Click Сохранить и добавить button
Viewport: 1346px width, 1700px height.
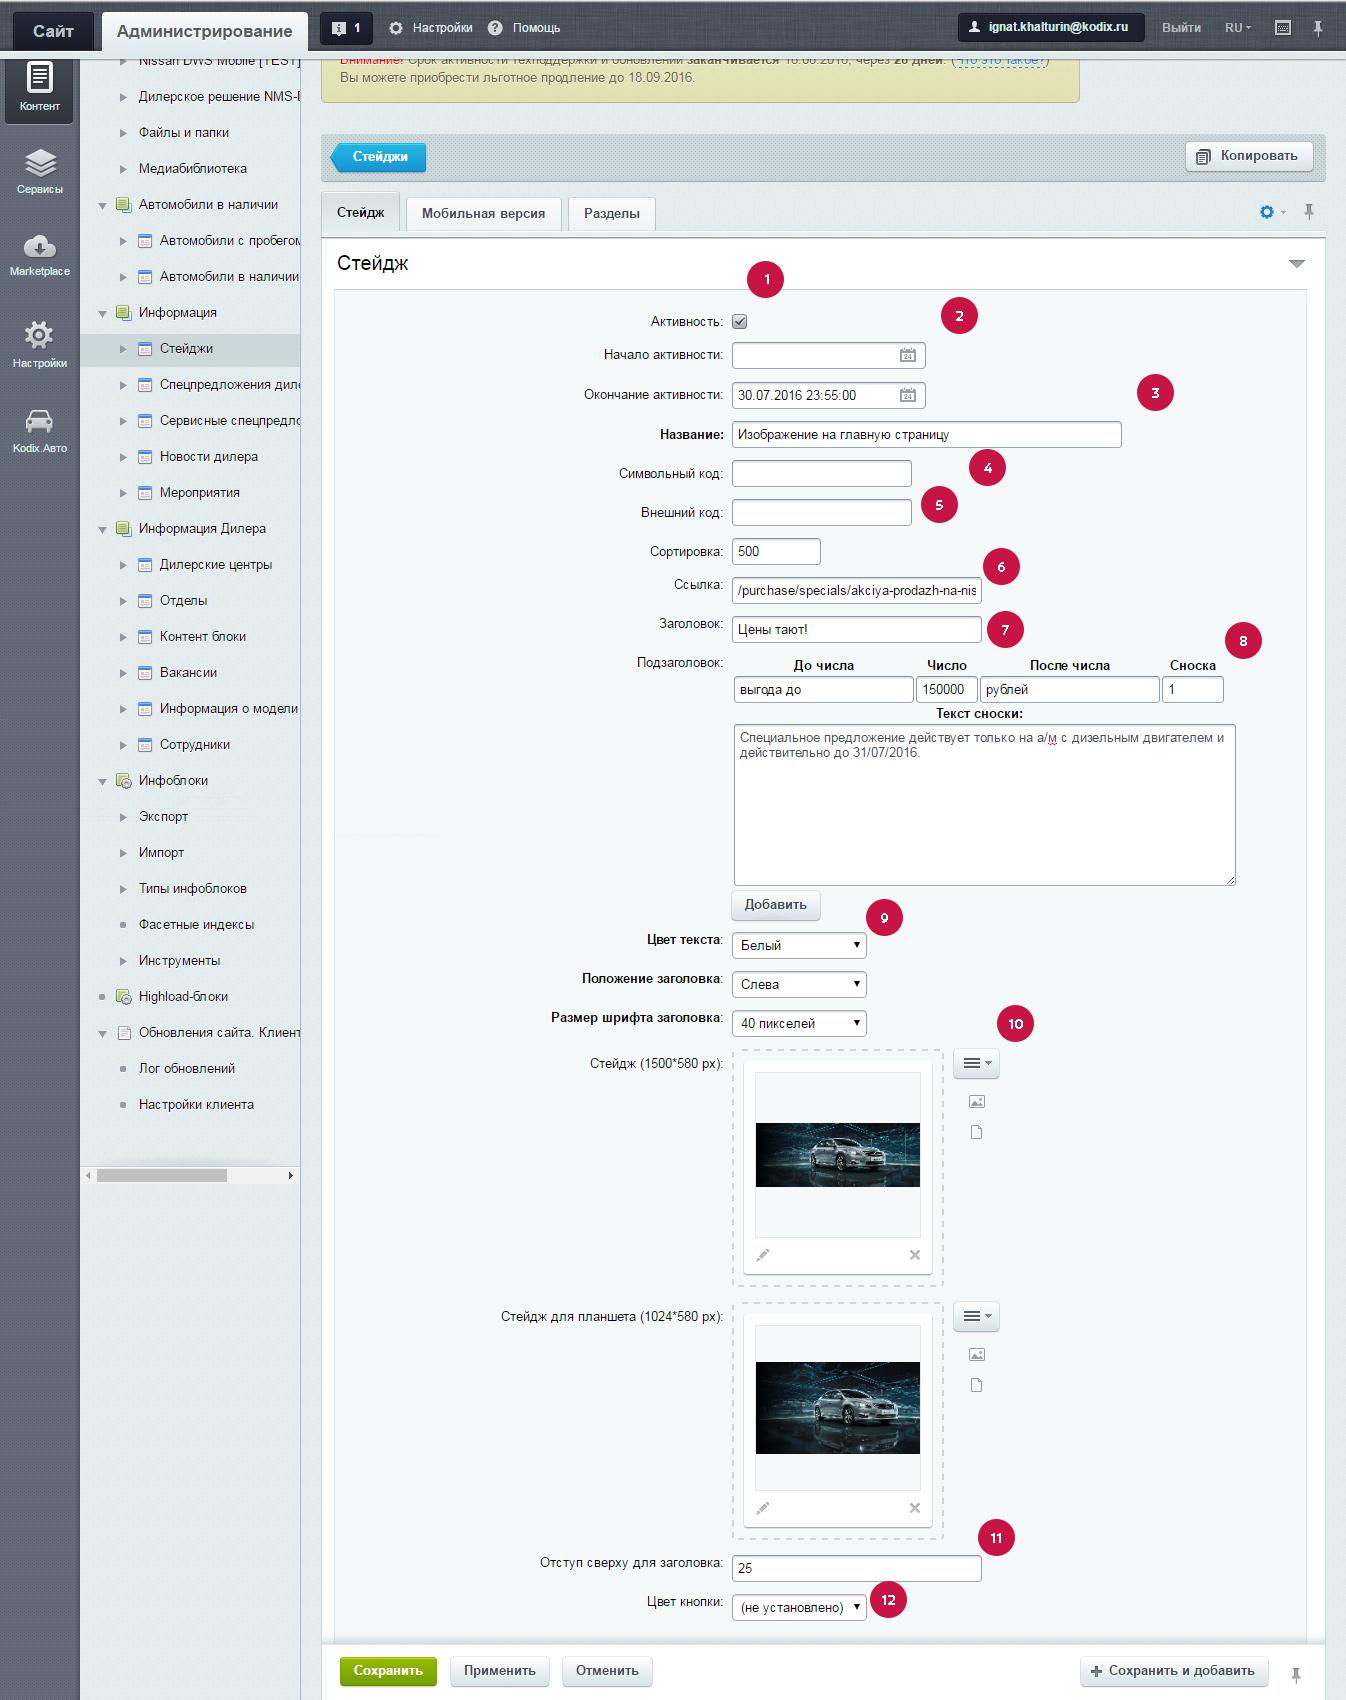point(1174,1670)
